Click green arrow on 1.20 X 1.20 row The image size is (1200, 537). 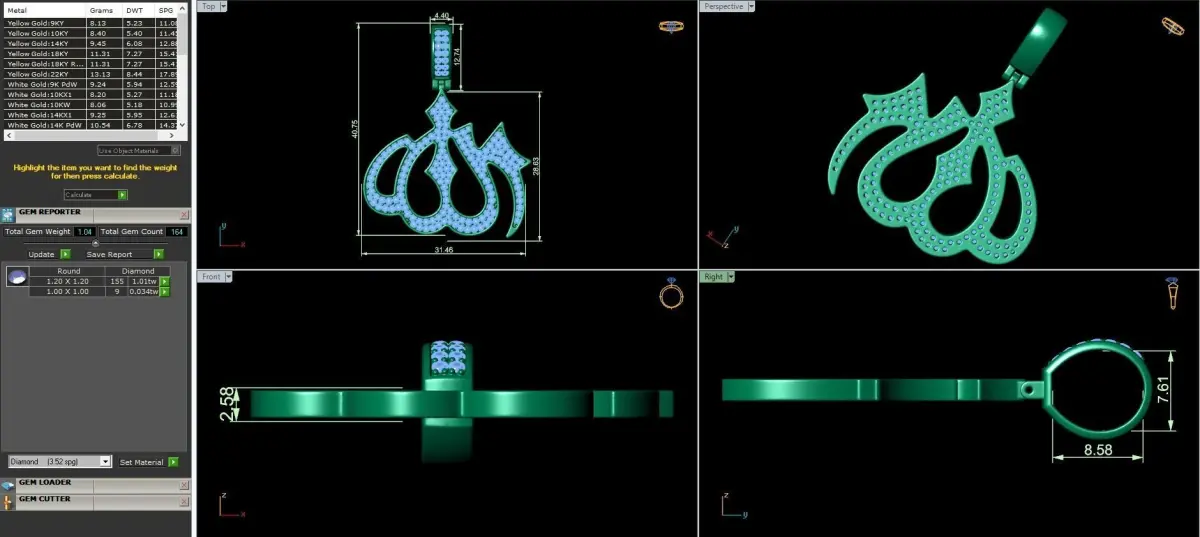pos(164,282)
